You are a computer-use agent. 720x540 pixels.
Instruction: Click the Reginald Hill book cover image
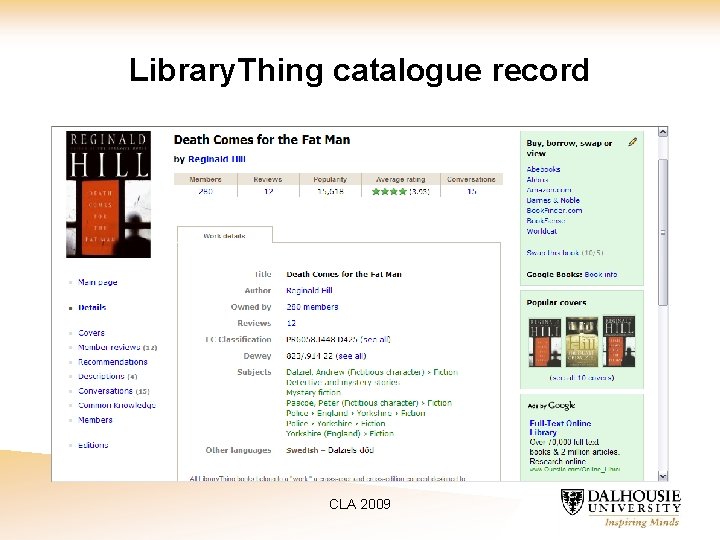click(x=108, y=194)
